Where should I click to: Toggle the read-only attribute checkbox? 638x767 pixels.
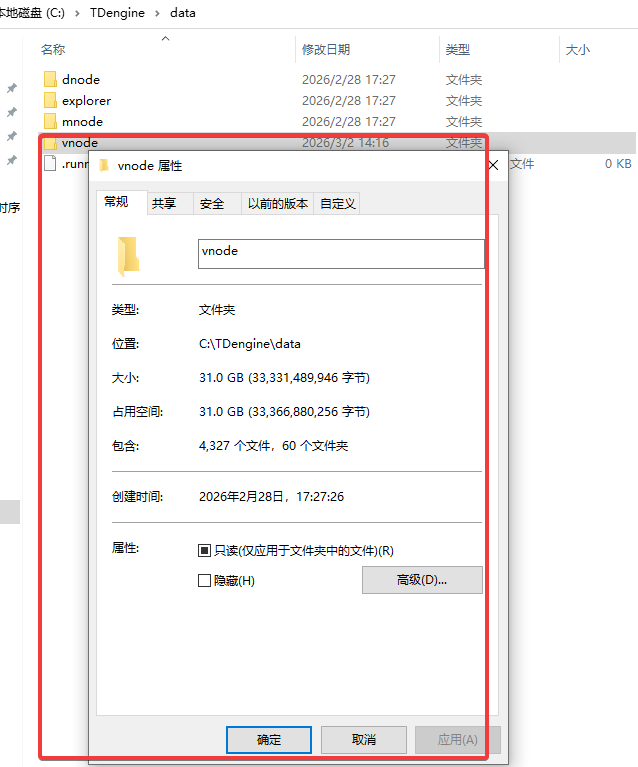coord(204,550)
